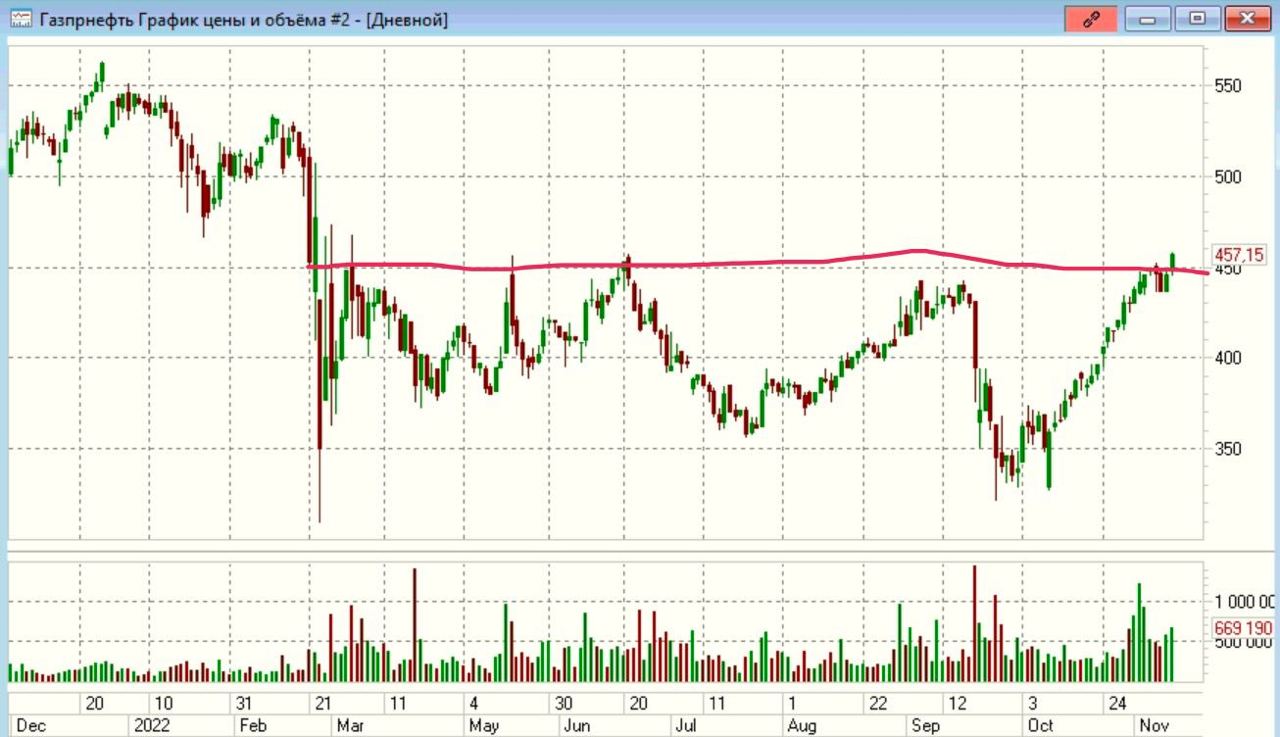This screenshot has width=1280, height=737.
Task: Click the Jul month label
Action: (685, 725)
